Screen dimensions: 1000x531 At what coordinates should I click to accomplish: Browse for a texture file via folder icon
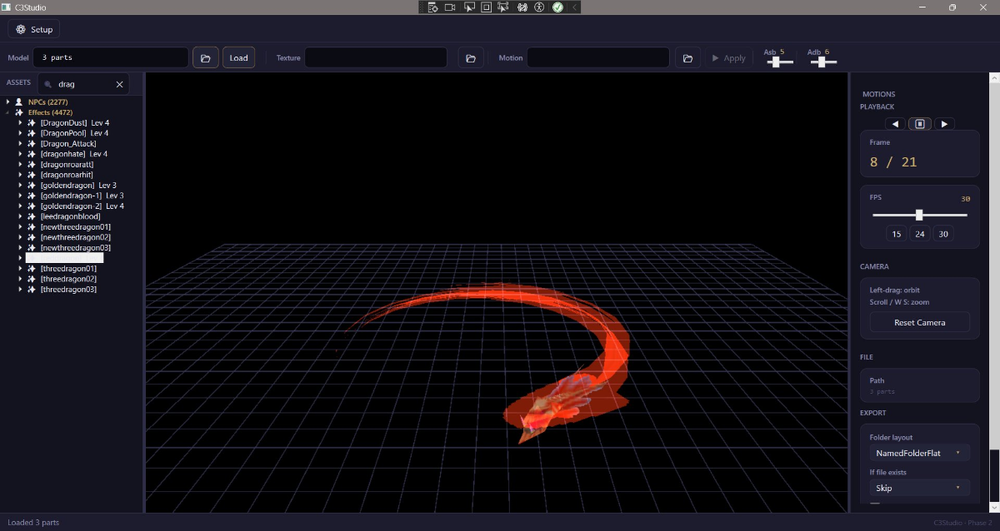471,57
